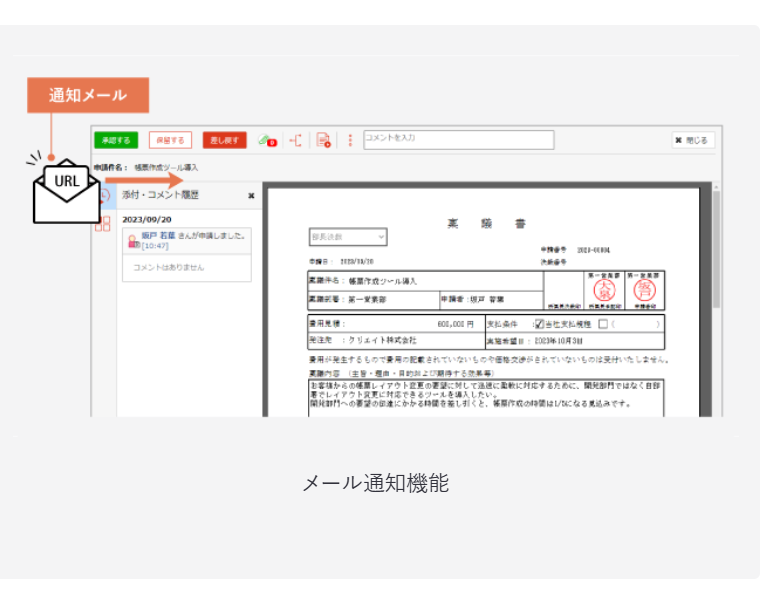Click into the コメントを入力 field

[457, 140]
